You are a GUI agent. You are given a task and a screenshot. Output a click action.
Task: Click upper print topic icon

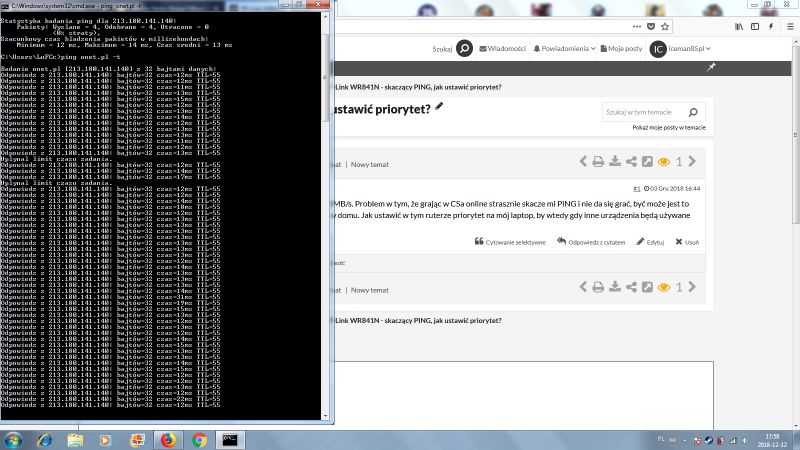598,161
